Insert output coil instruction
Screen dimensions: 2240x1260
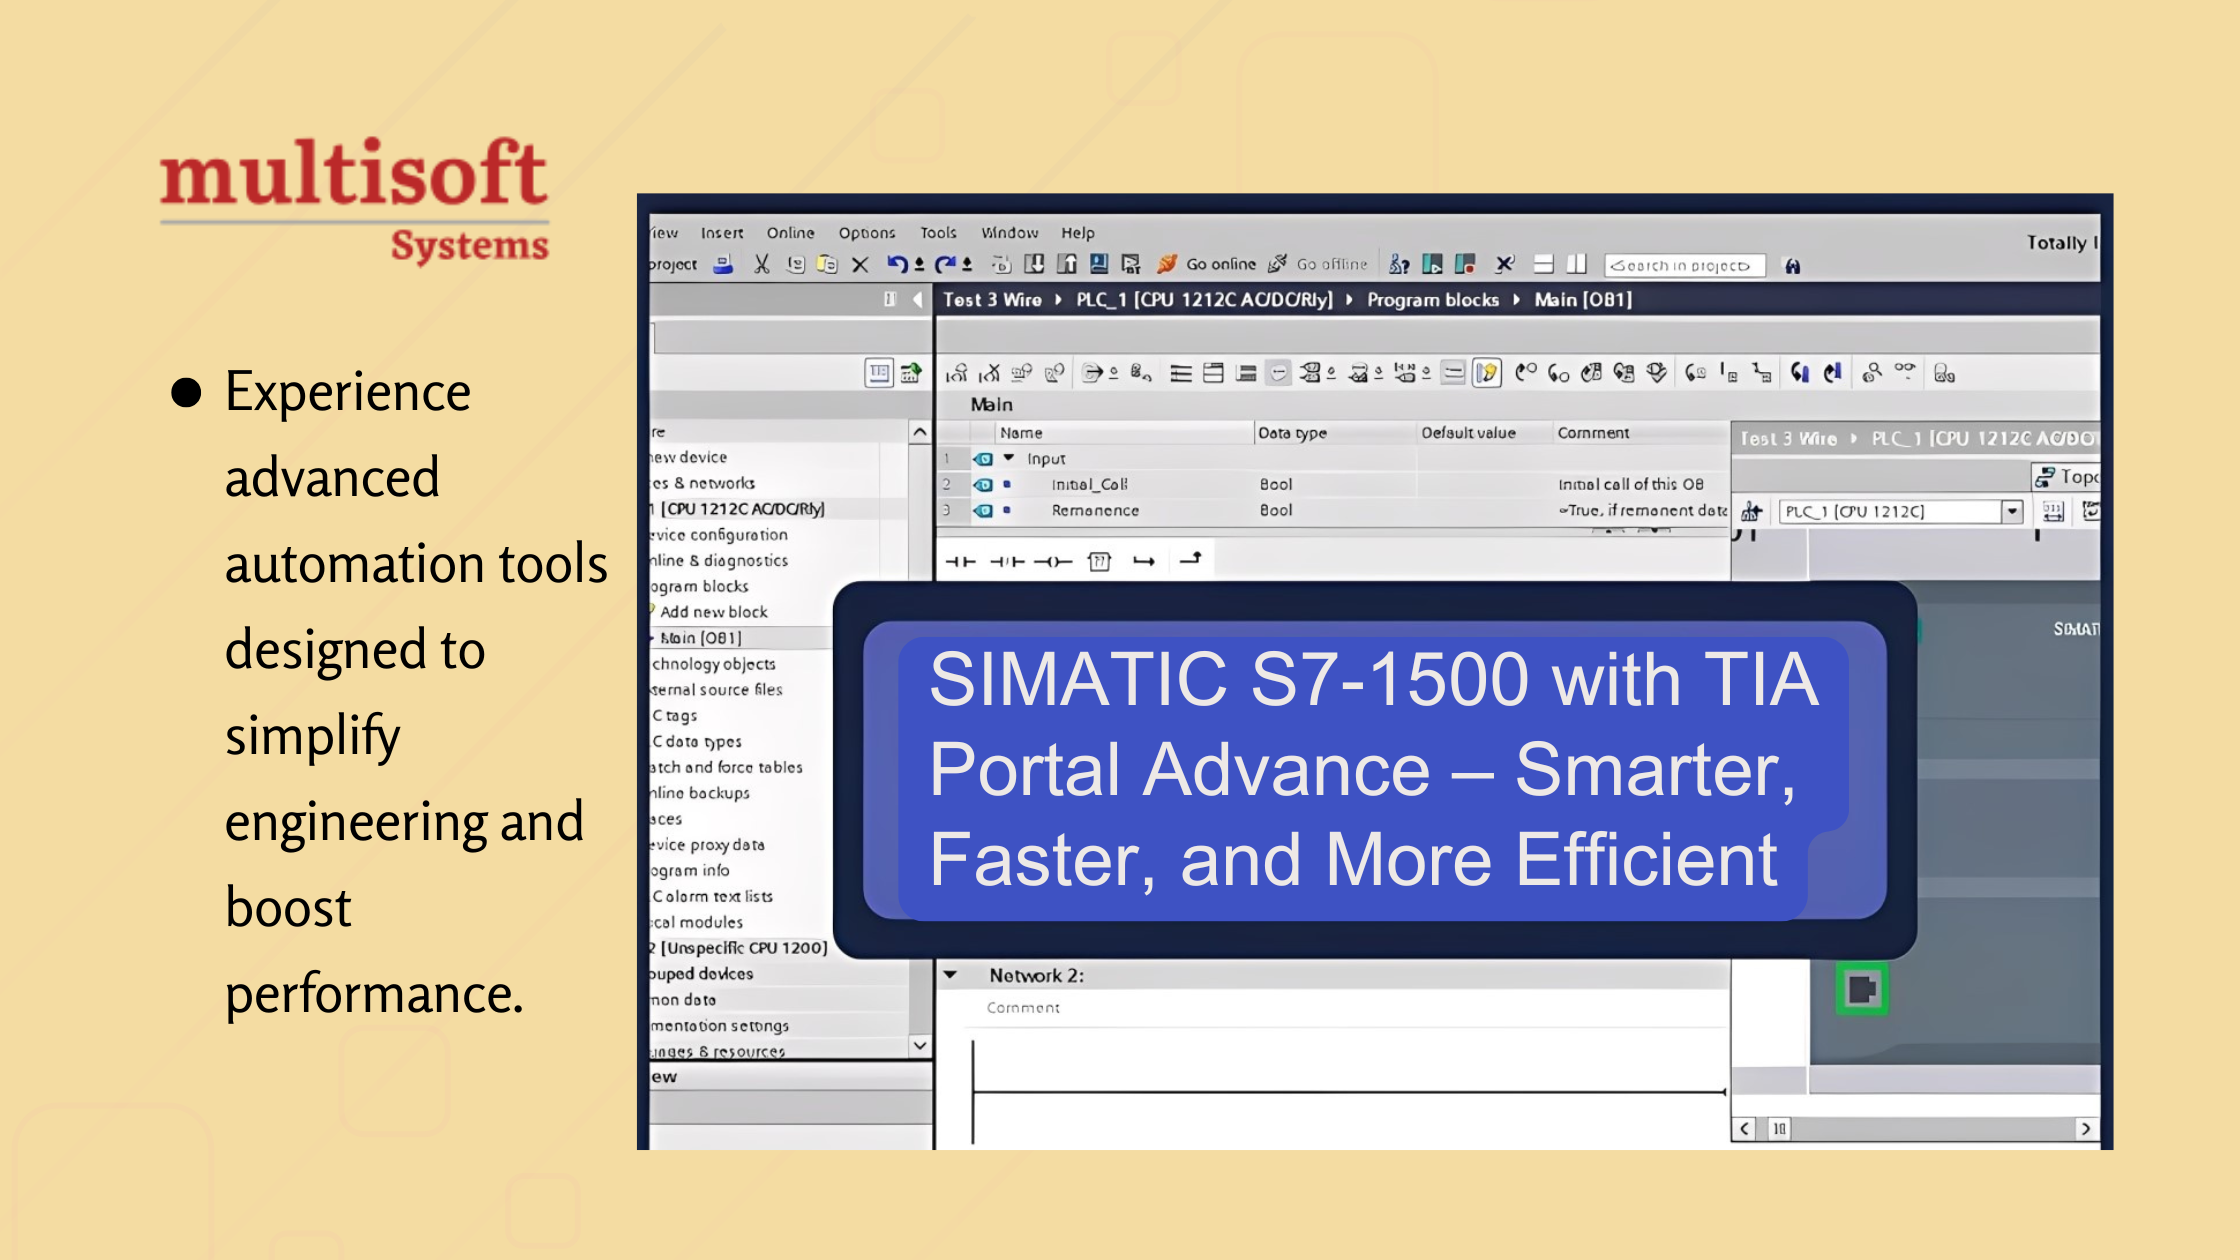1052,562
